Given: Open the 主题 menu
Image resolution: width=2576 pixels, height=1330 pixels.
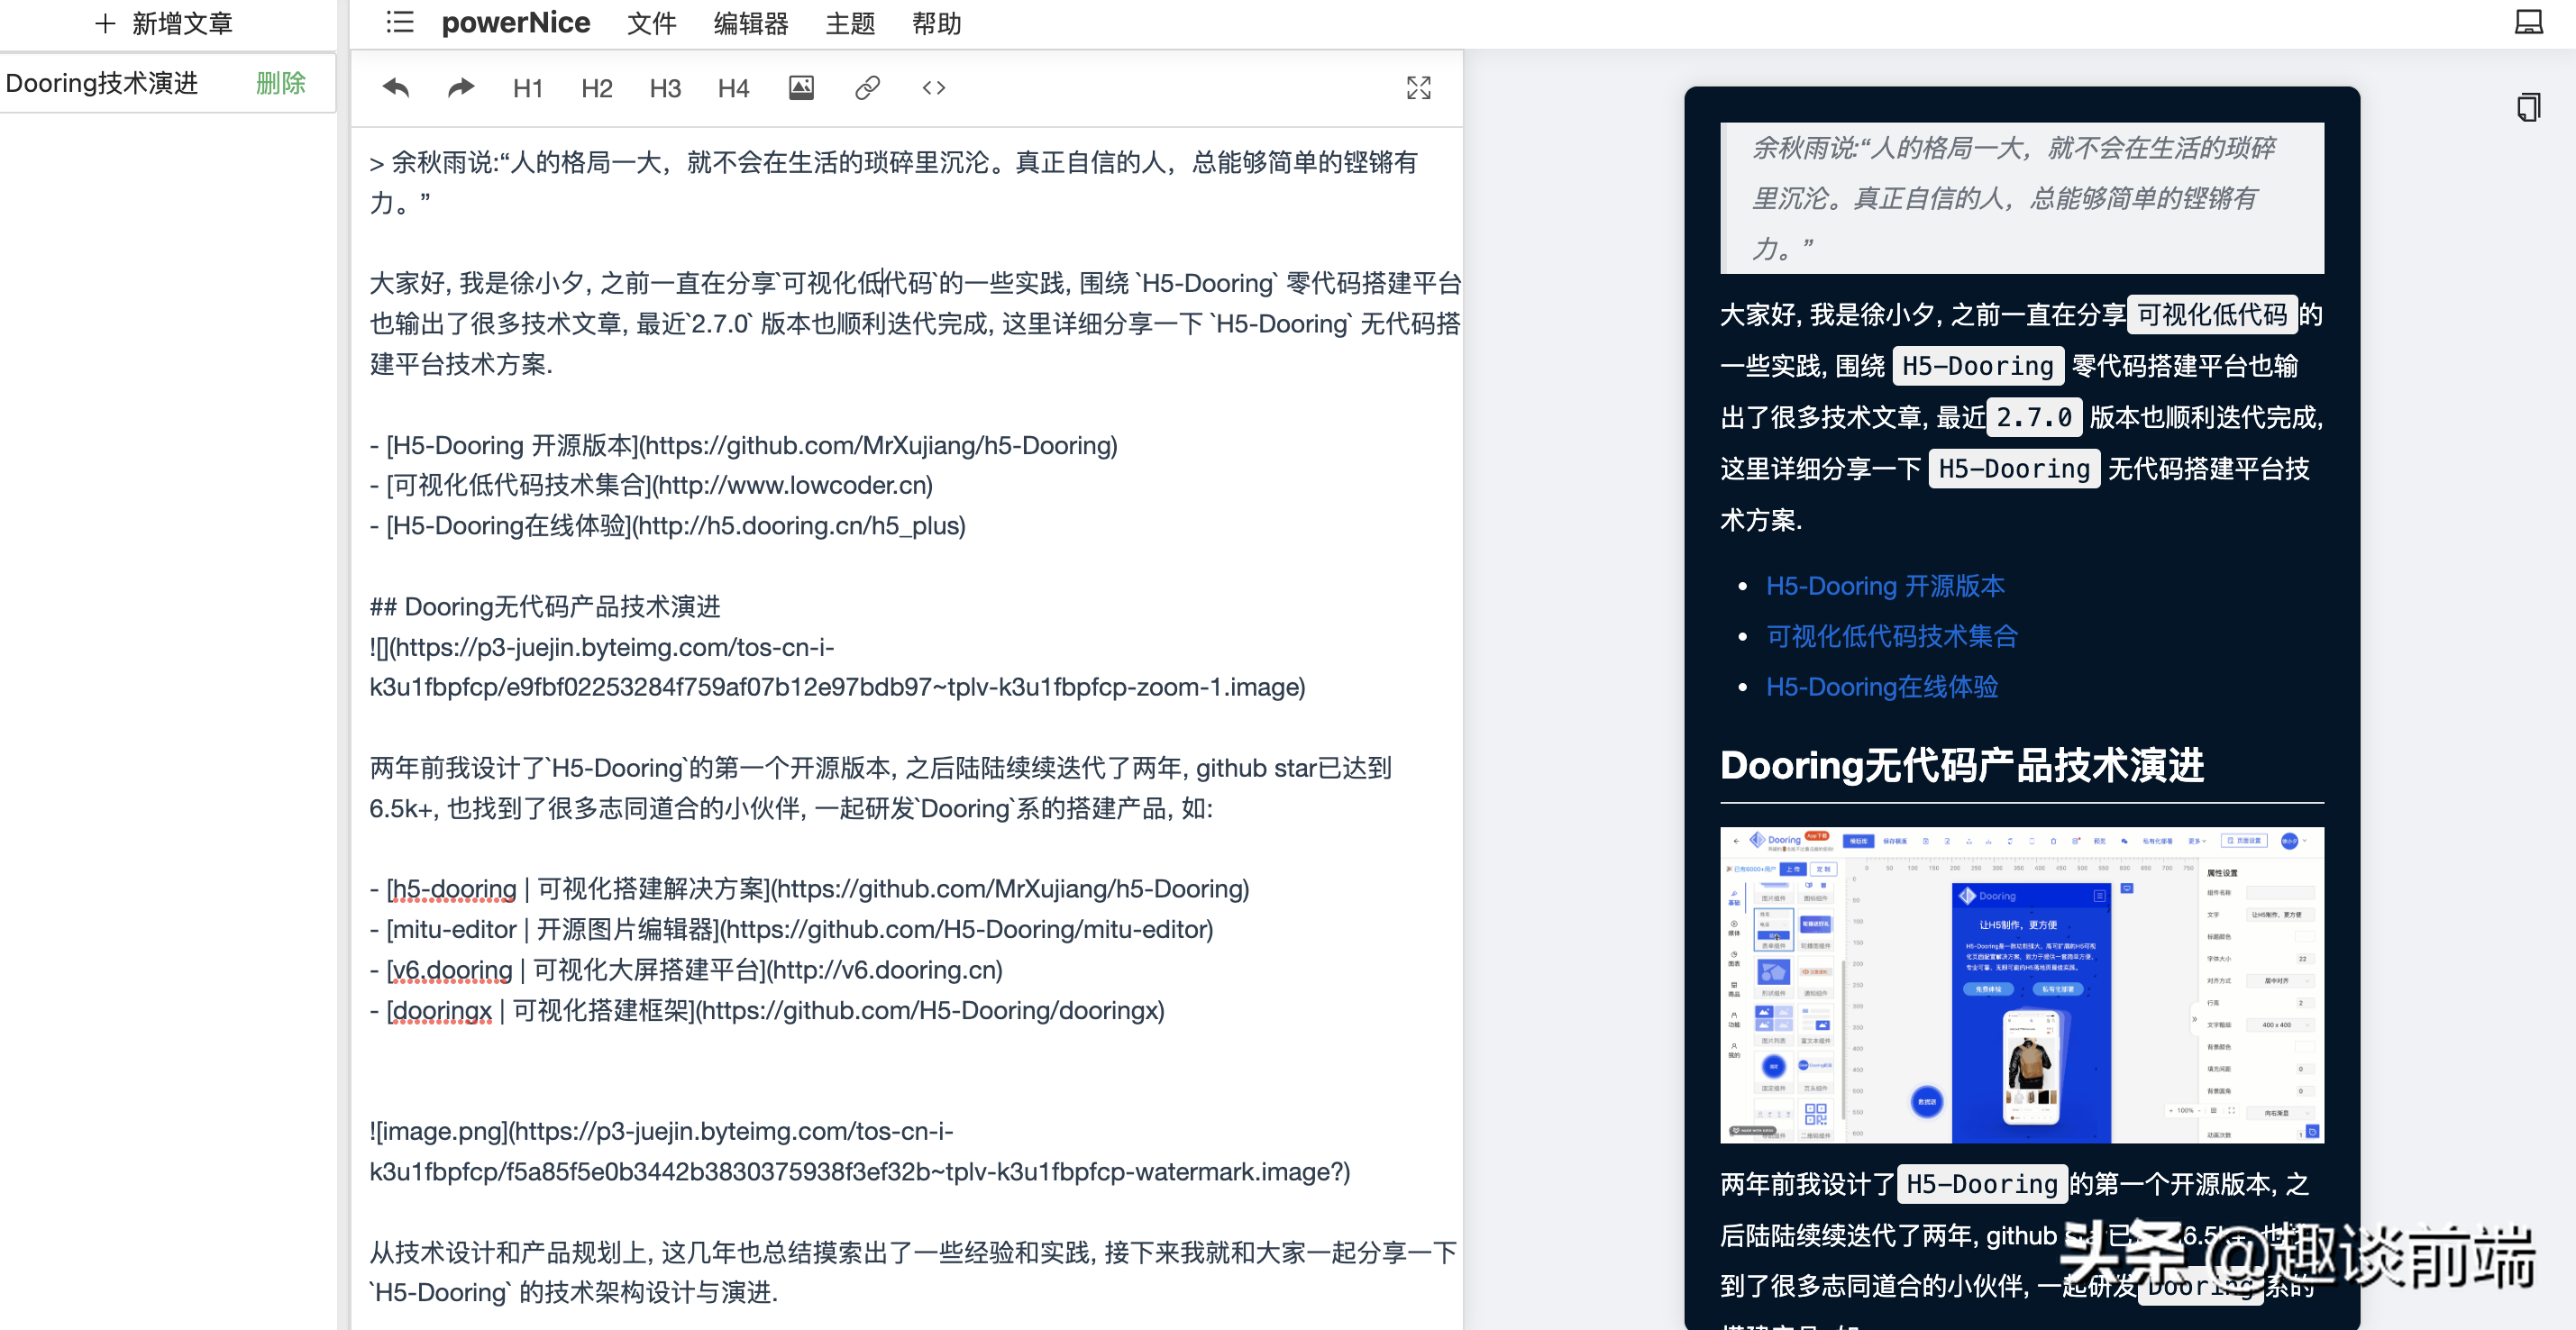Looking at the screenshot, I should click(x=850, y=23).
